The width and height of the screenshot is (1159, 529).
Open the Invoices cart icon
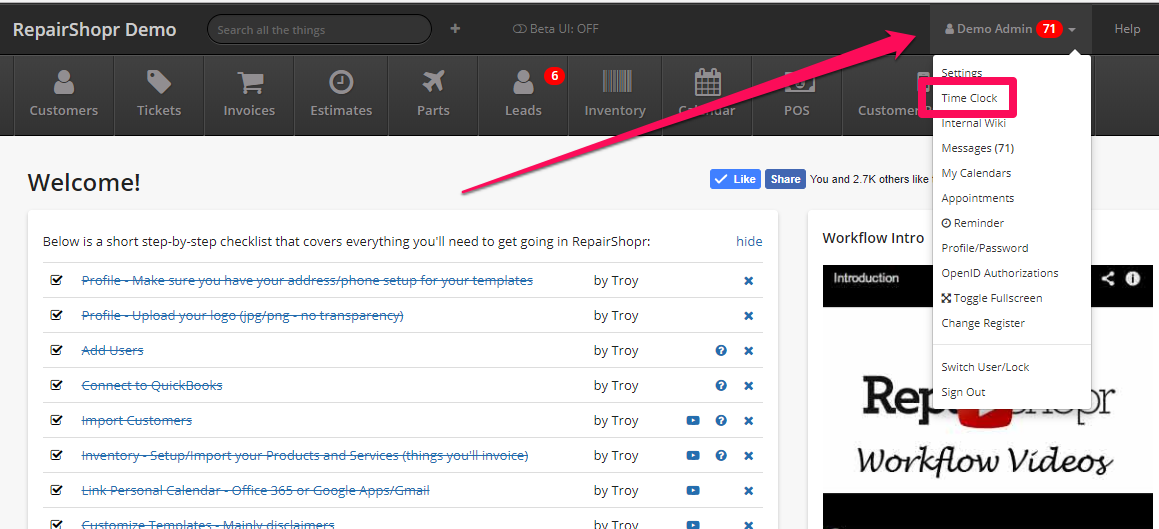point(249,82)
